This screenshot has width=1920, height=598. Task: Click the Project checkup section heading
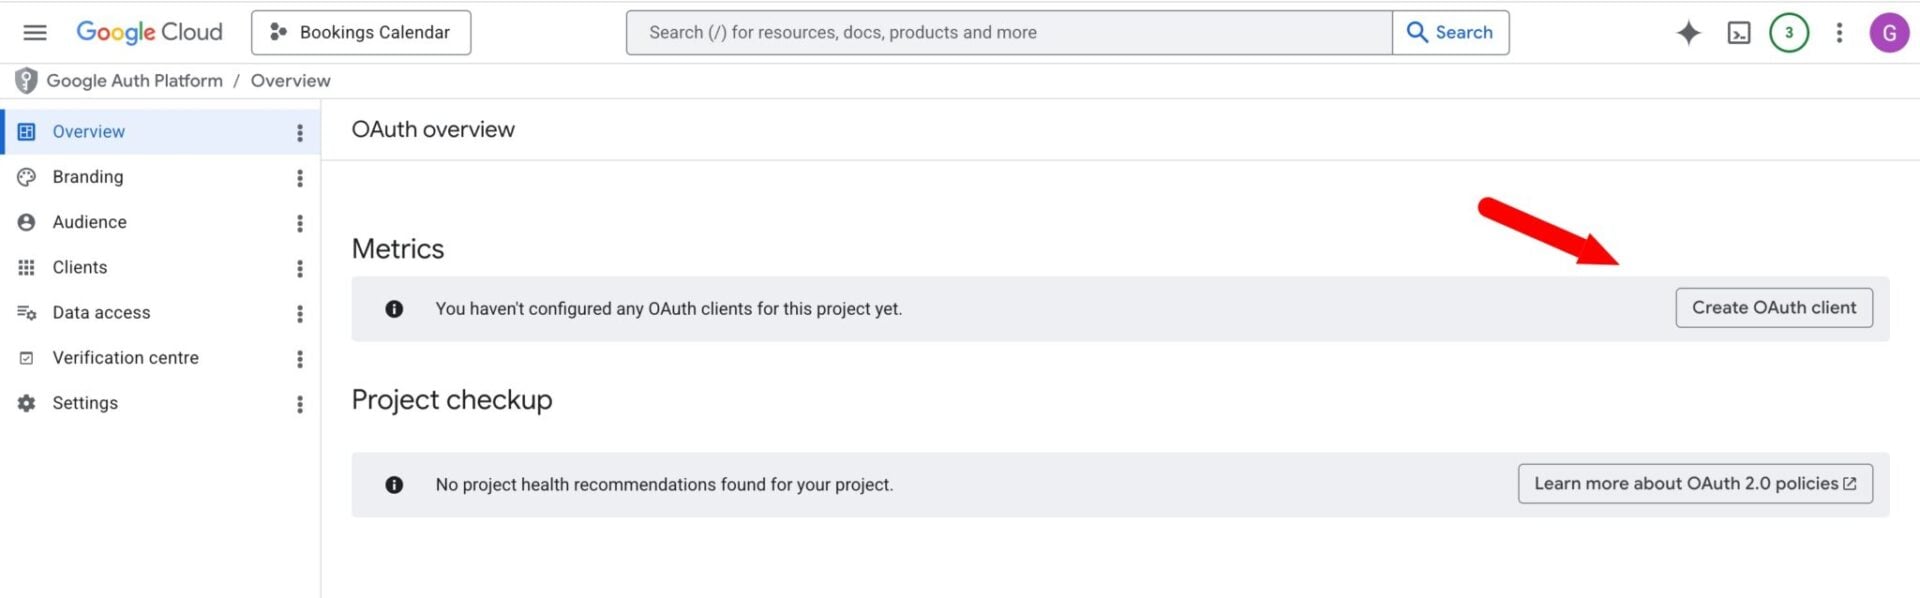(x=452, y=400)
